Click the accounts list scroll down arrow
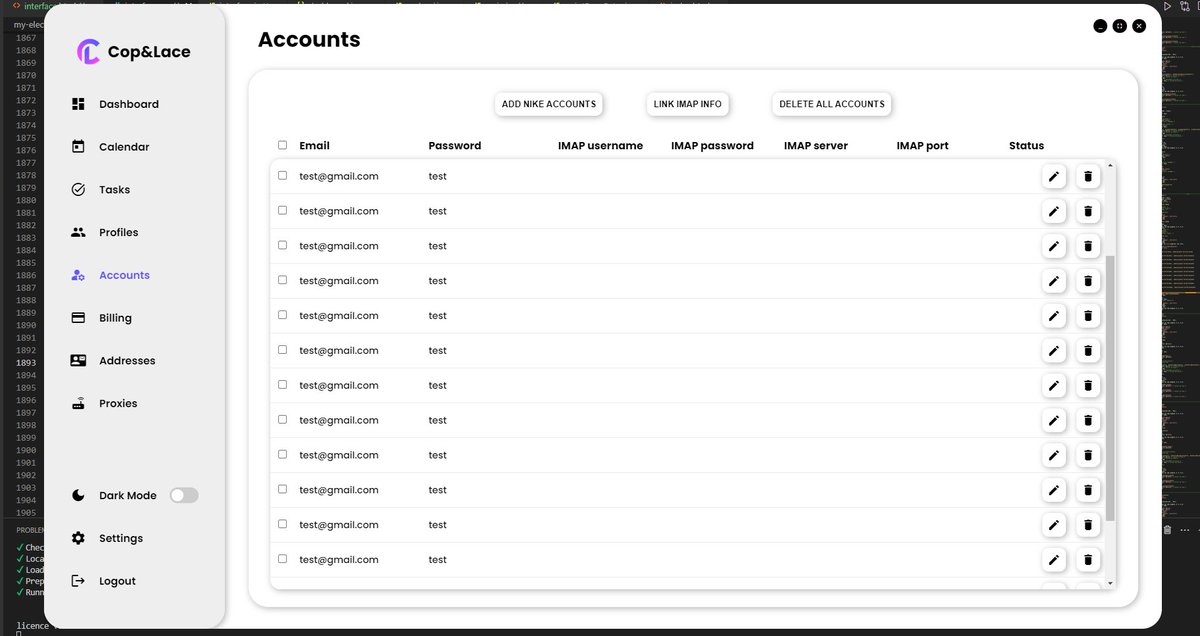The image size is (1200, 636). (1110, 583)
